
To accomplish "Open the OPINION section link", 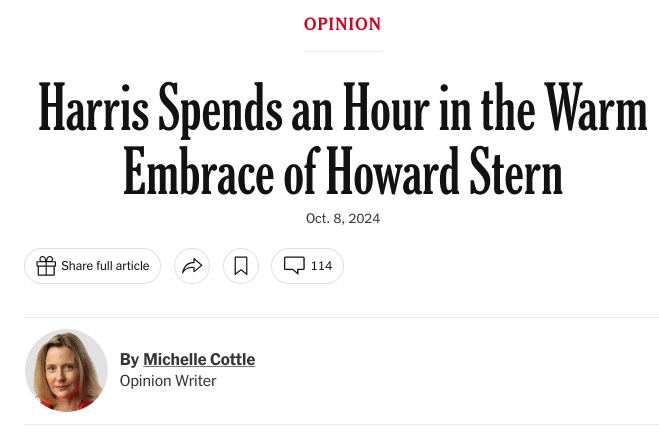I will click(x=343, y=24).
